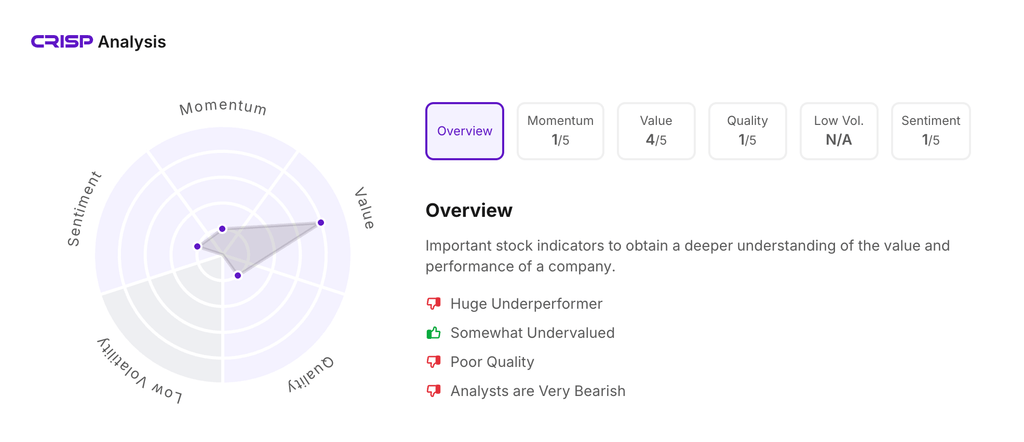This screenshot has width=1024, height=442.
Task: Click the green thumbs-up icon beside Somewhat Undervalued
Action: (x=433, y=333)
